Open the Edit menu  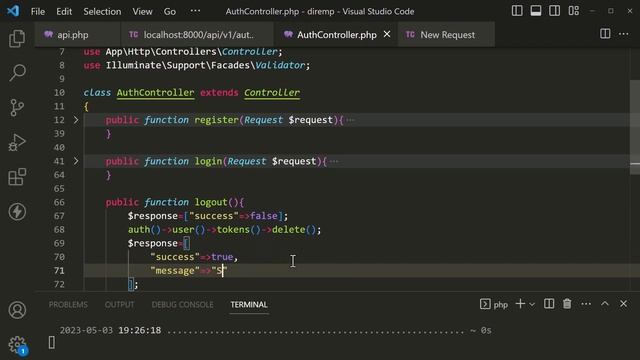pyautogui.click(x=64, y=11)
